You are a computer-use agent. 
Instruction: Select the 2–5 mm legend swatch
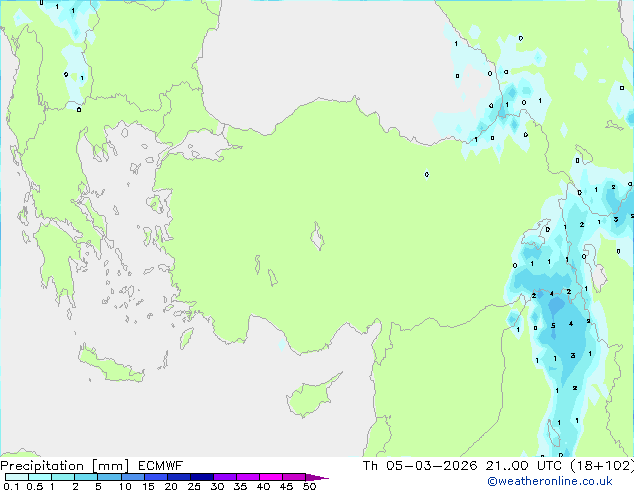click(86, 477)
